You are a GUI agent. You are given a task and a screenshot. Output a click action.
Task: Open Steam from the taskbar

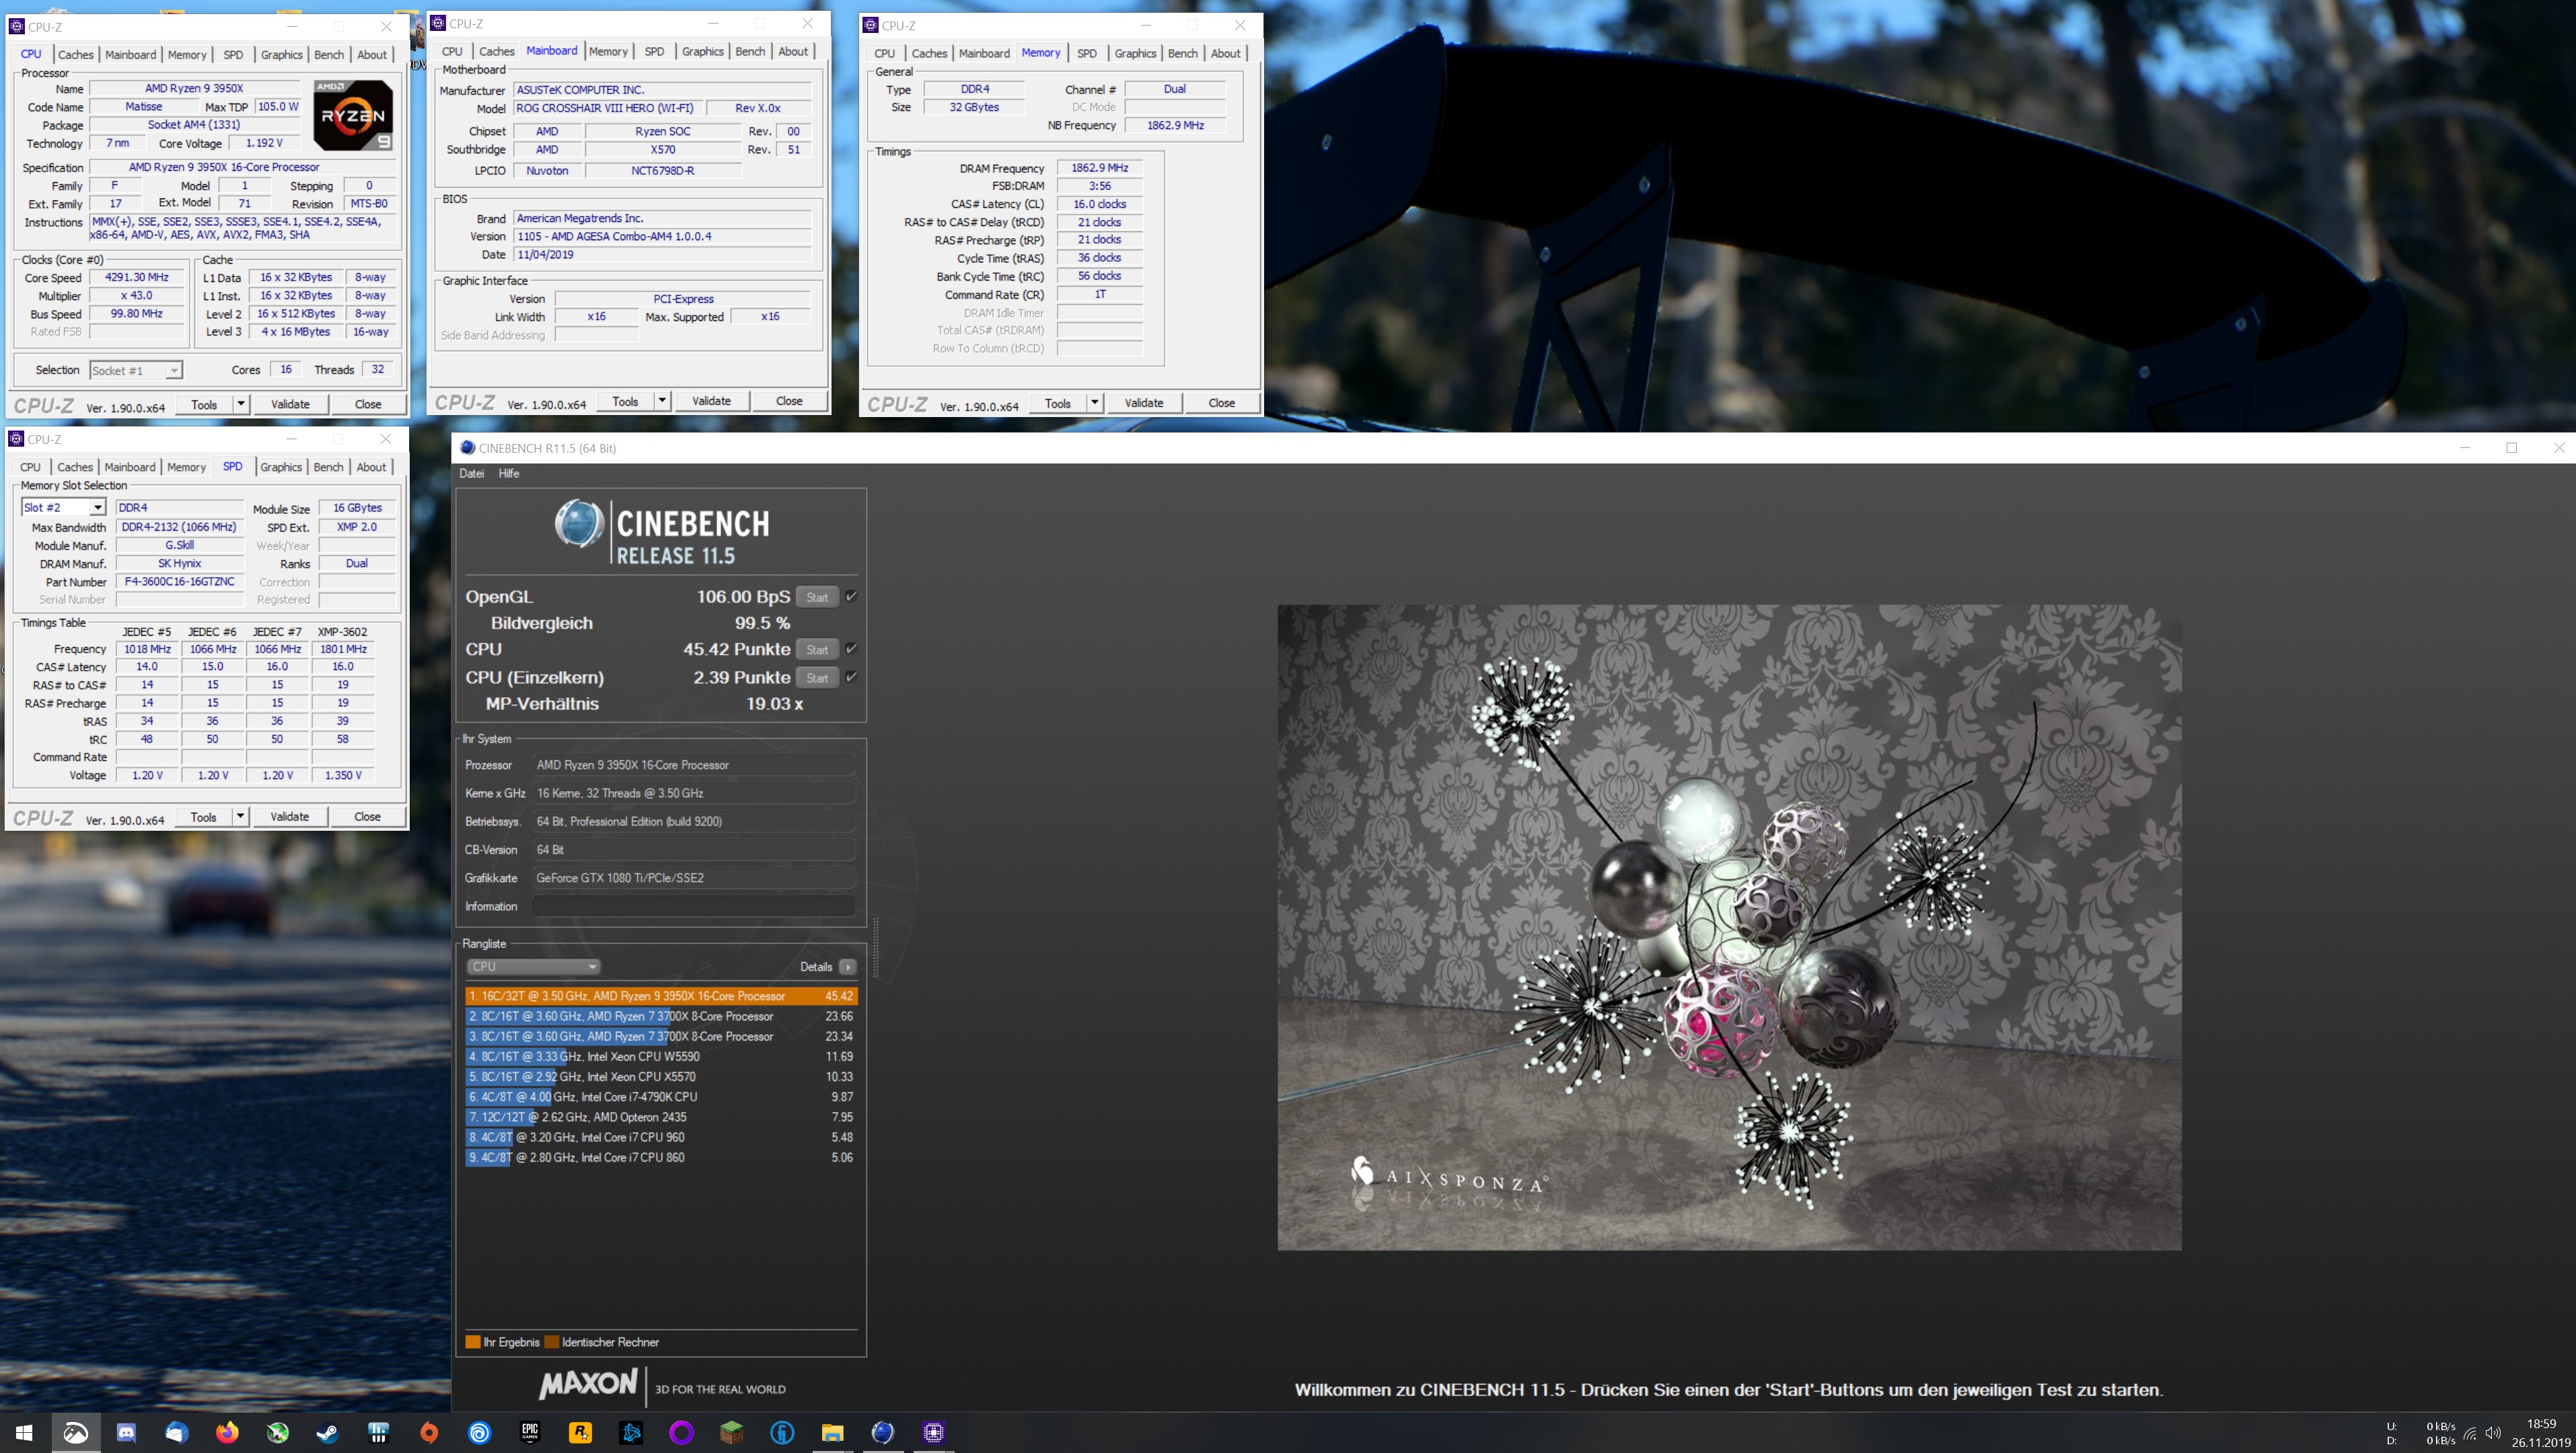click(328, 1432)
